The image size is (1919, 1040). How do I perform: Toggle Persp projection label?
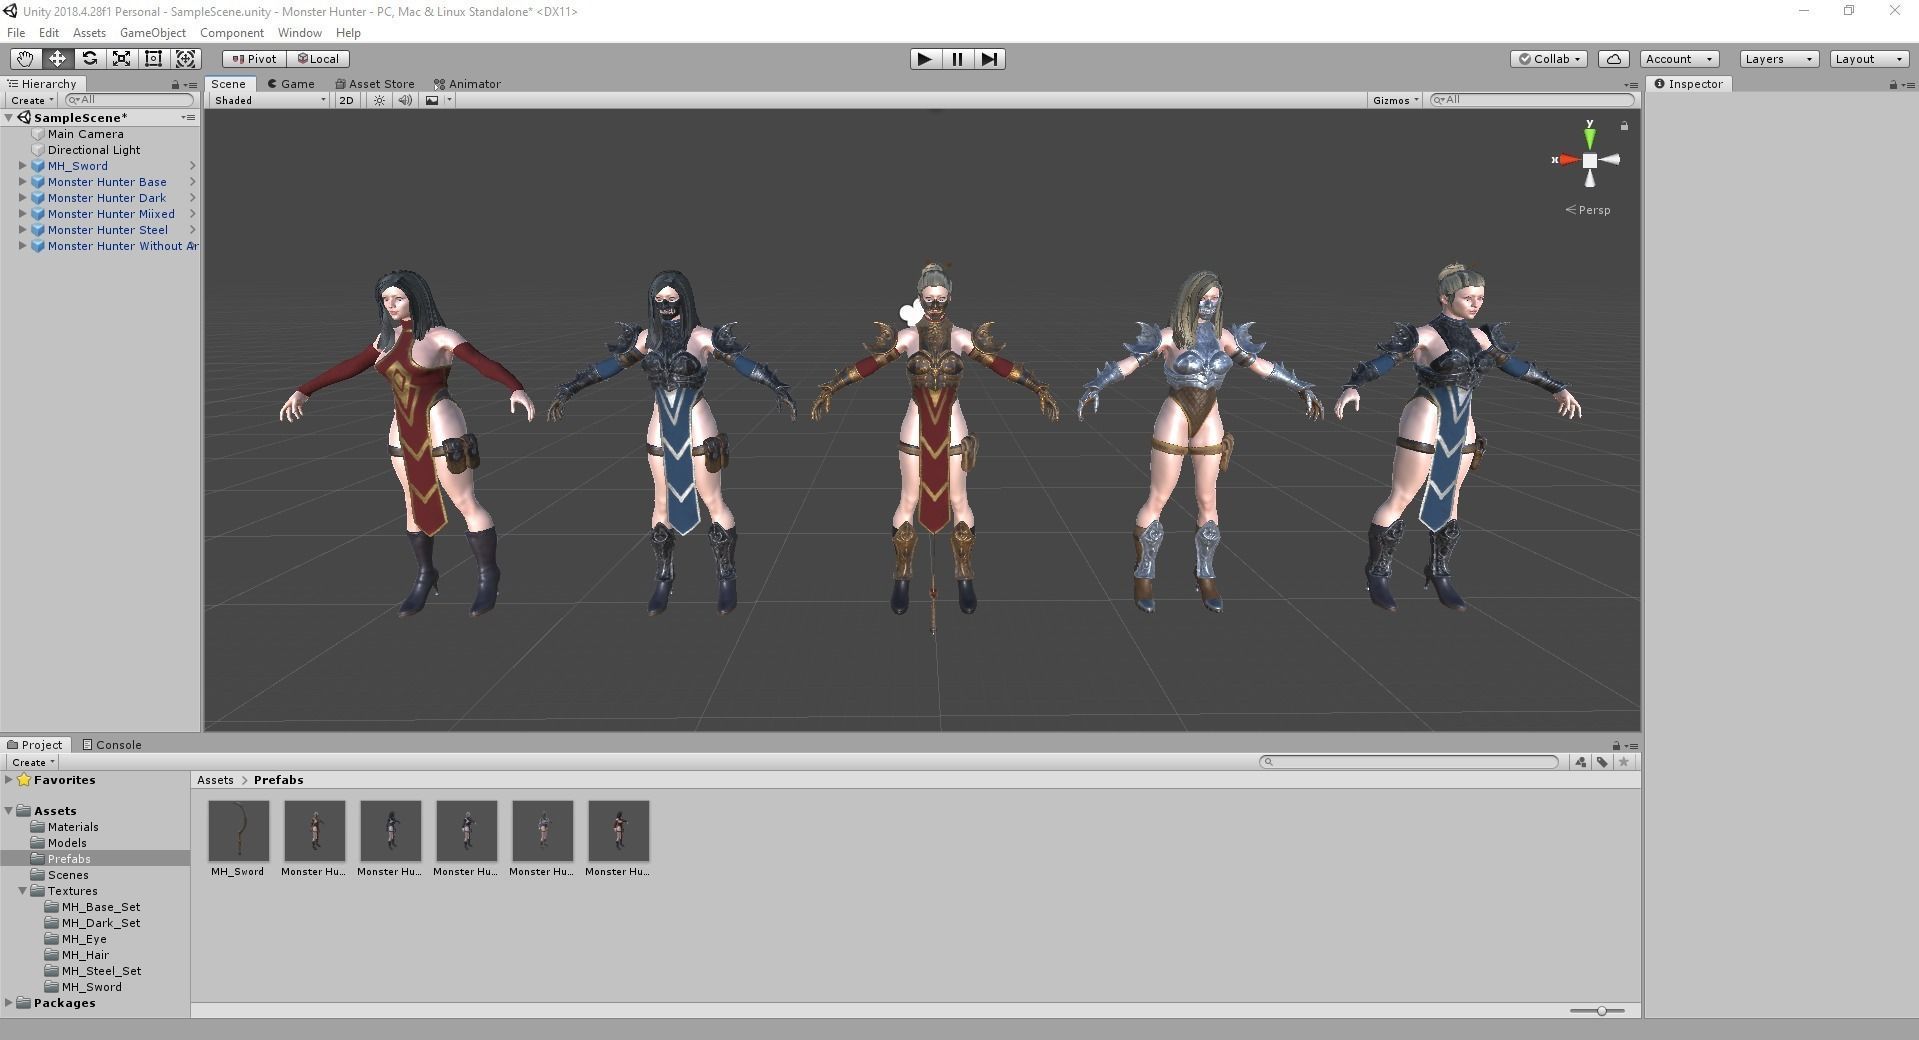click(x=1588, y=210)
